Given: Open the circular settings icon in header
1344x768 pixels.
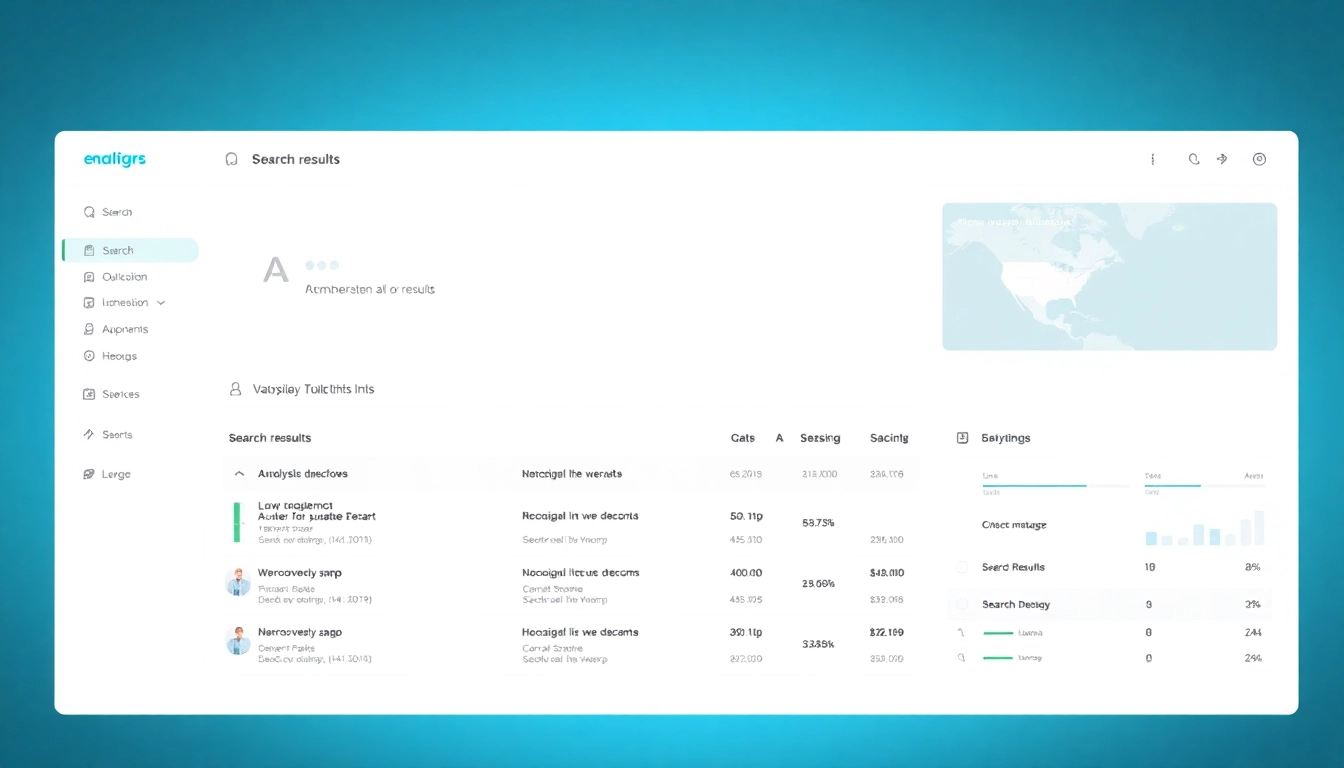Looking at the screenshot, I should tap(1259, 159).
